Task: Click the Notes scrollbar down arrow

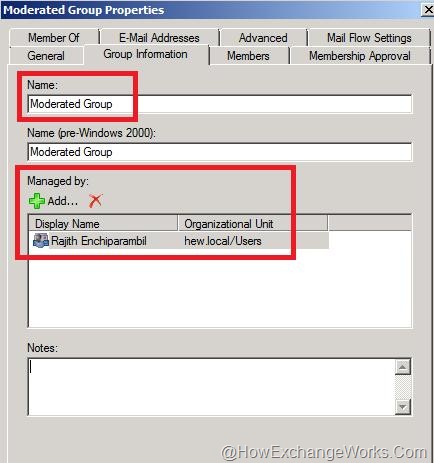Action: tap(403, 407)
